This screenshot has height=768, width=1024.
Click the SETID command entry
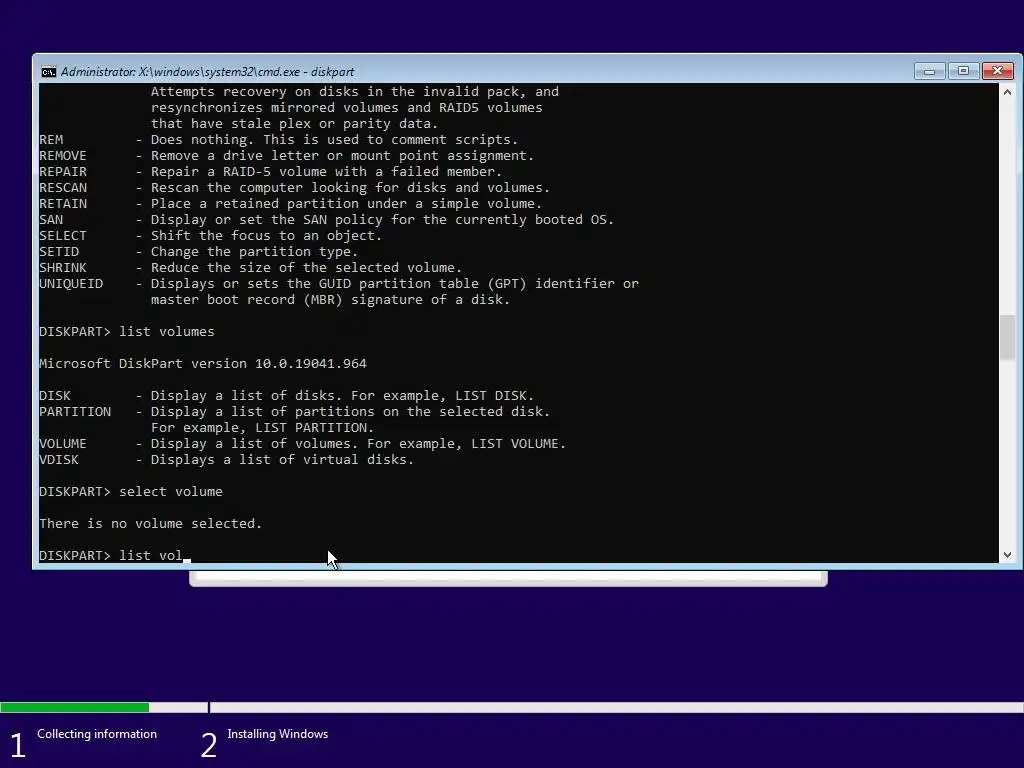pyautogui.click(x=199, y=251)
